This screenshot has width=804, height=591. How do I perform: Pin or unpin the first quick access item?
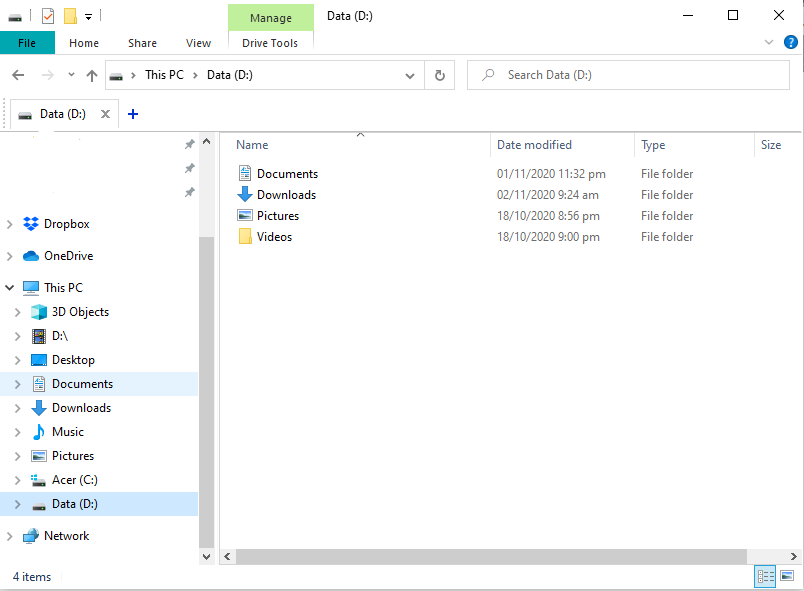click(x=189, y=144)
